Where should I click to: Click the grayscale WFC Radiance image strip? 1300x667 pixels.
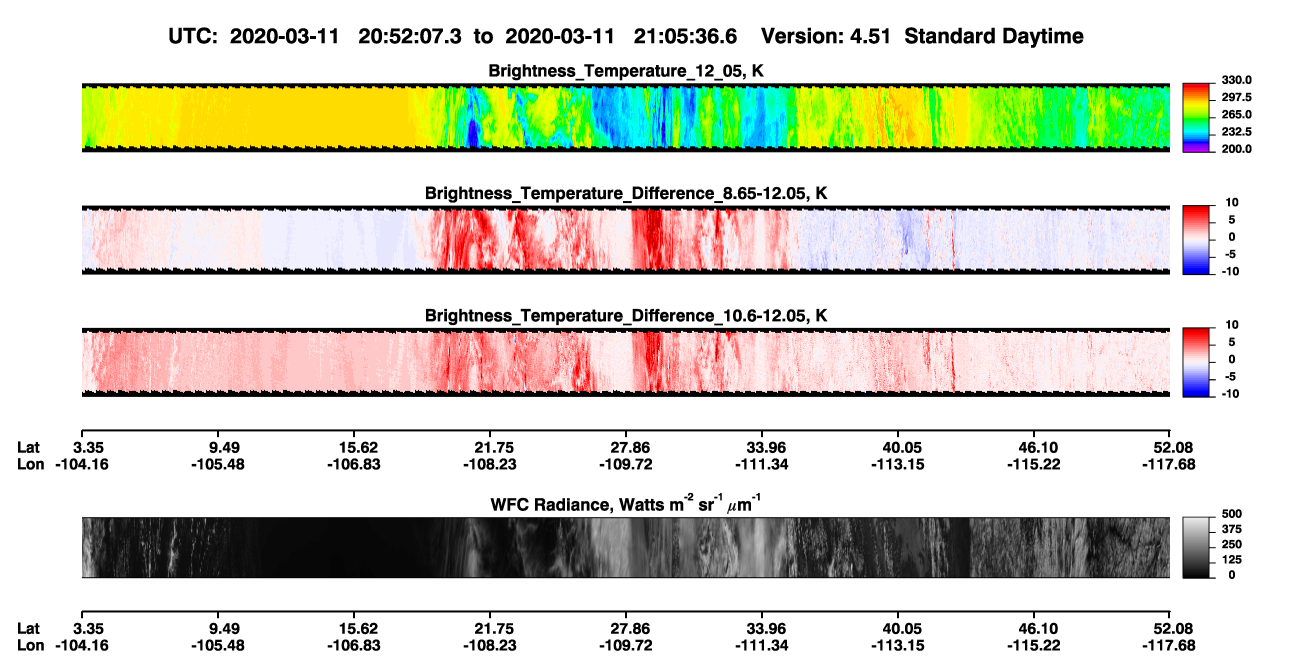[626, 547]
